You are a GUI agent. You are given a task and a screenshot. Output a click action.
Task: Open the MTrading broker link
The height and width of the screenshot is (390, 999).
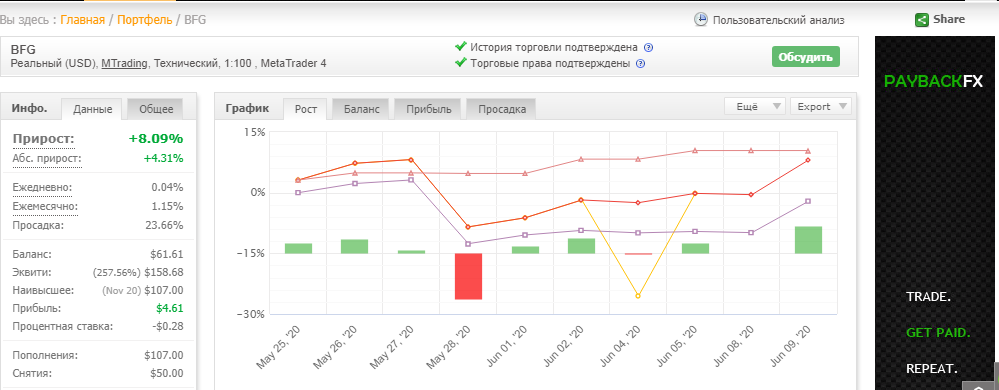(124, 64)
